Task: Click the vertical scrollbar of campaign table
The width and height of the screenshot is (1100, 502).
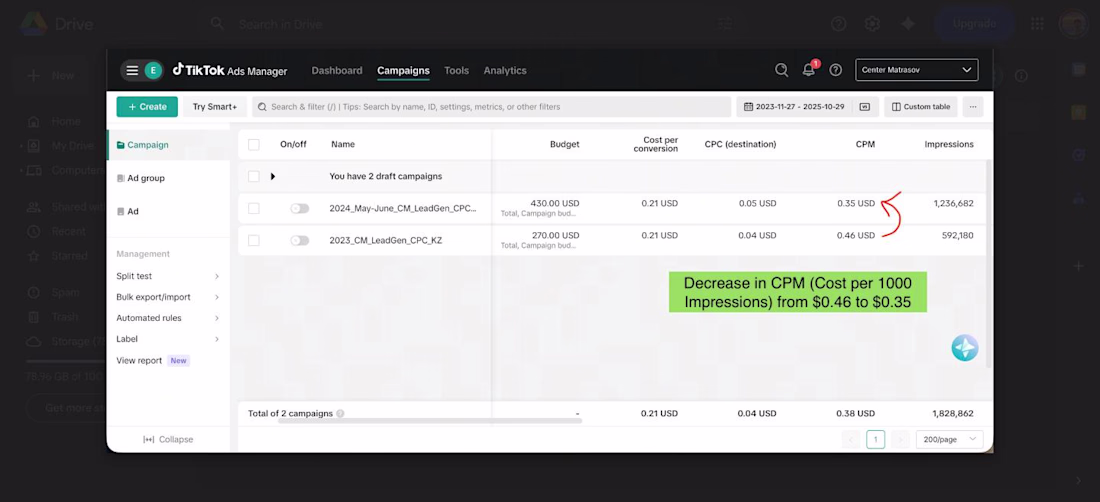Action: click(989, 263)
